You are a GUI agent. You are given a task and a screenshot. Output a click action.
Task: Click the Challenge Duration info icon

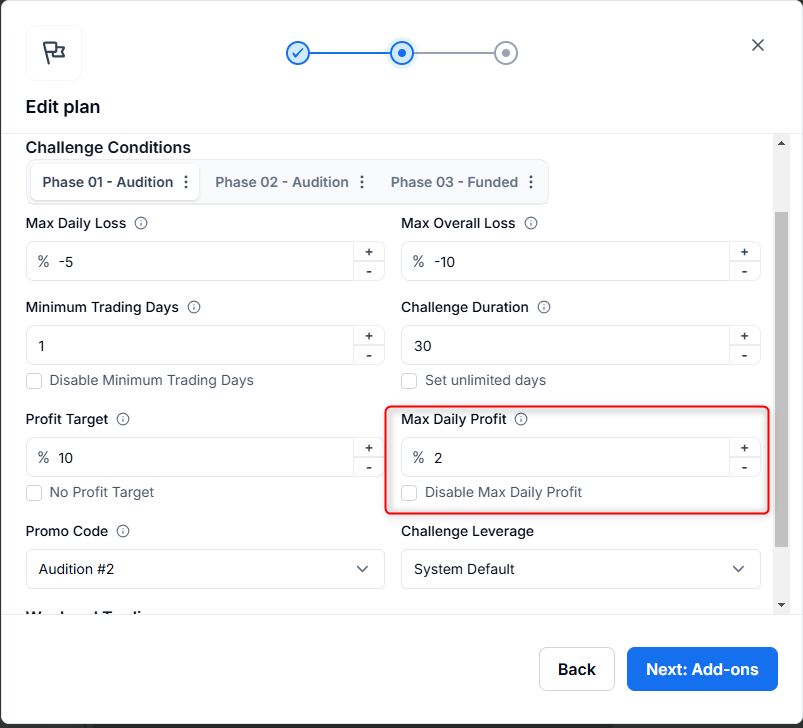pos(544,308)
